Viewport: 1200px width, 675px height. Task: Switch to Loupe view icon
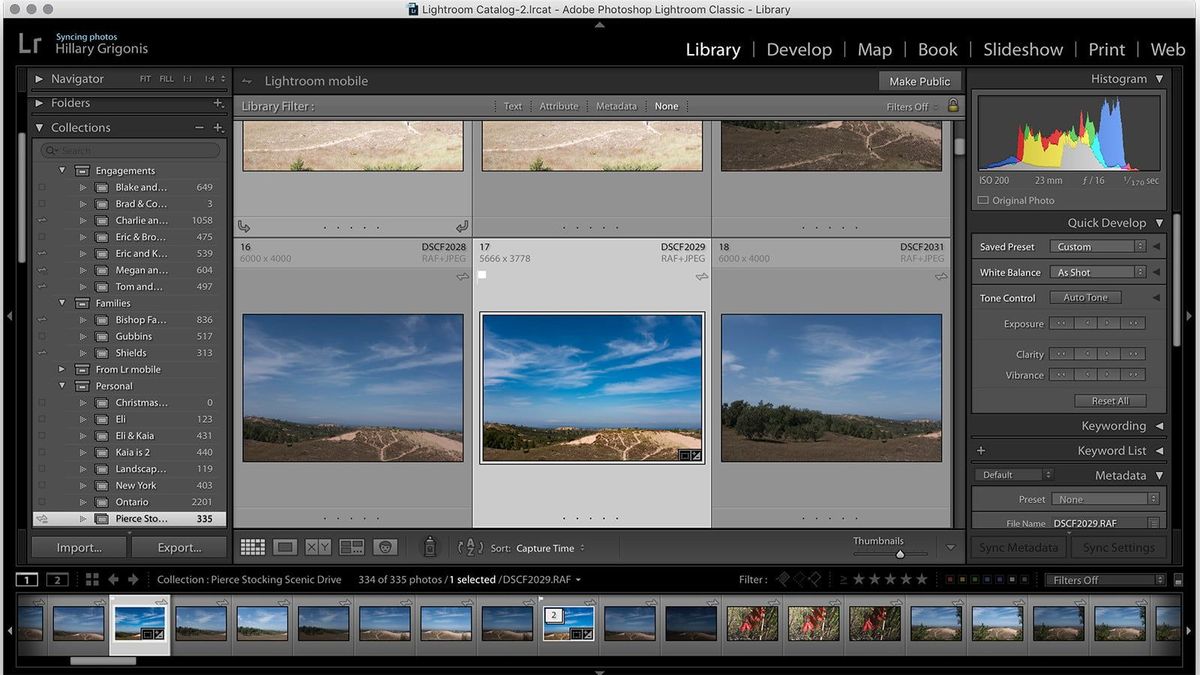coord(286,547)
